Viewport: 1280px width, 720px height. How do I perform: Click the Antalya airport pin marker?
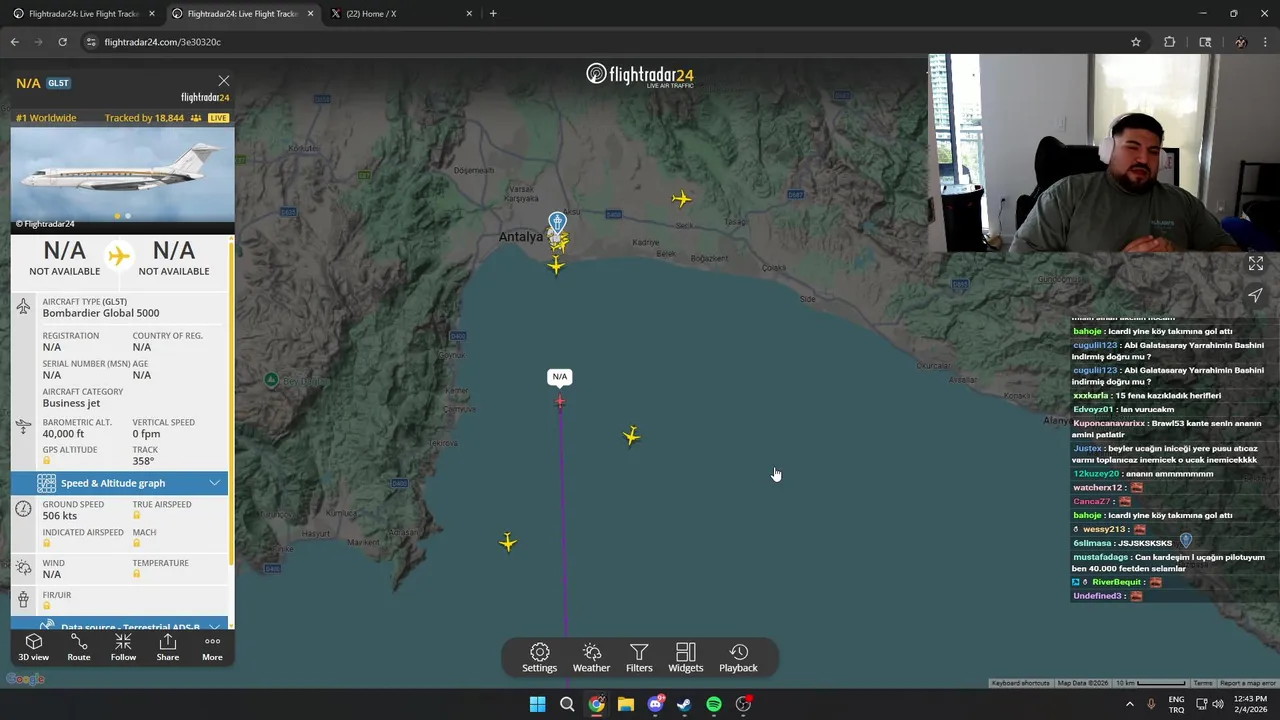[x=557, y=222]
